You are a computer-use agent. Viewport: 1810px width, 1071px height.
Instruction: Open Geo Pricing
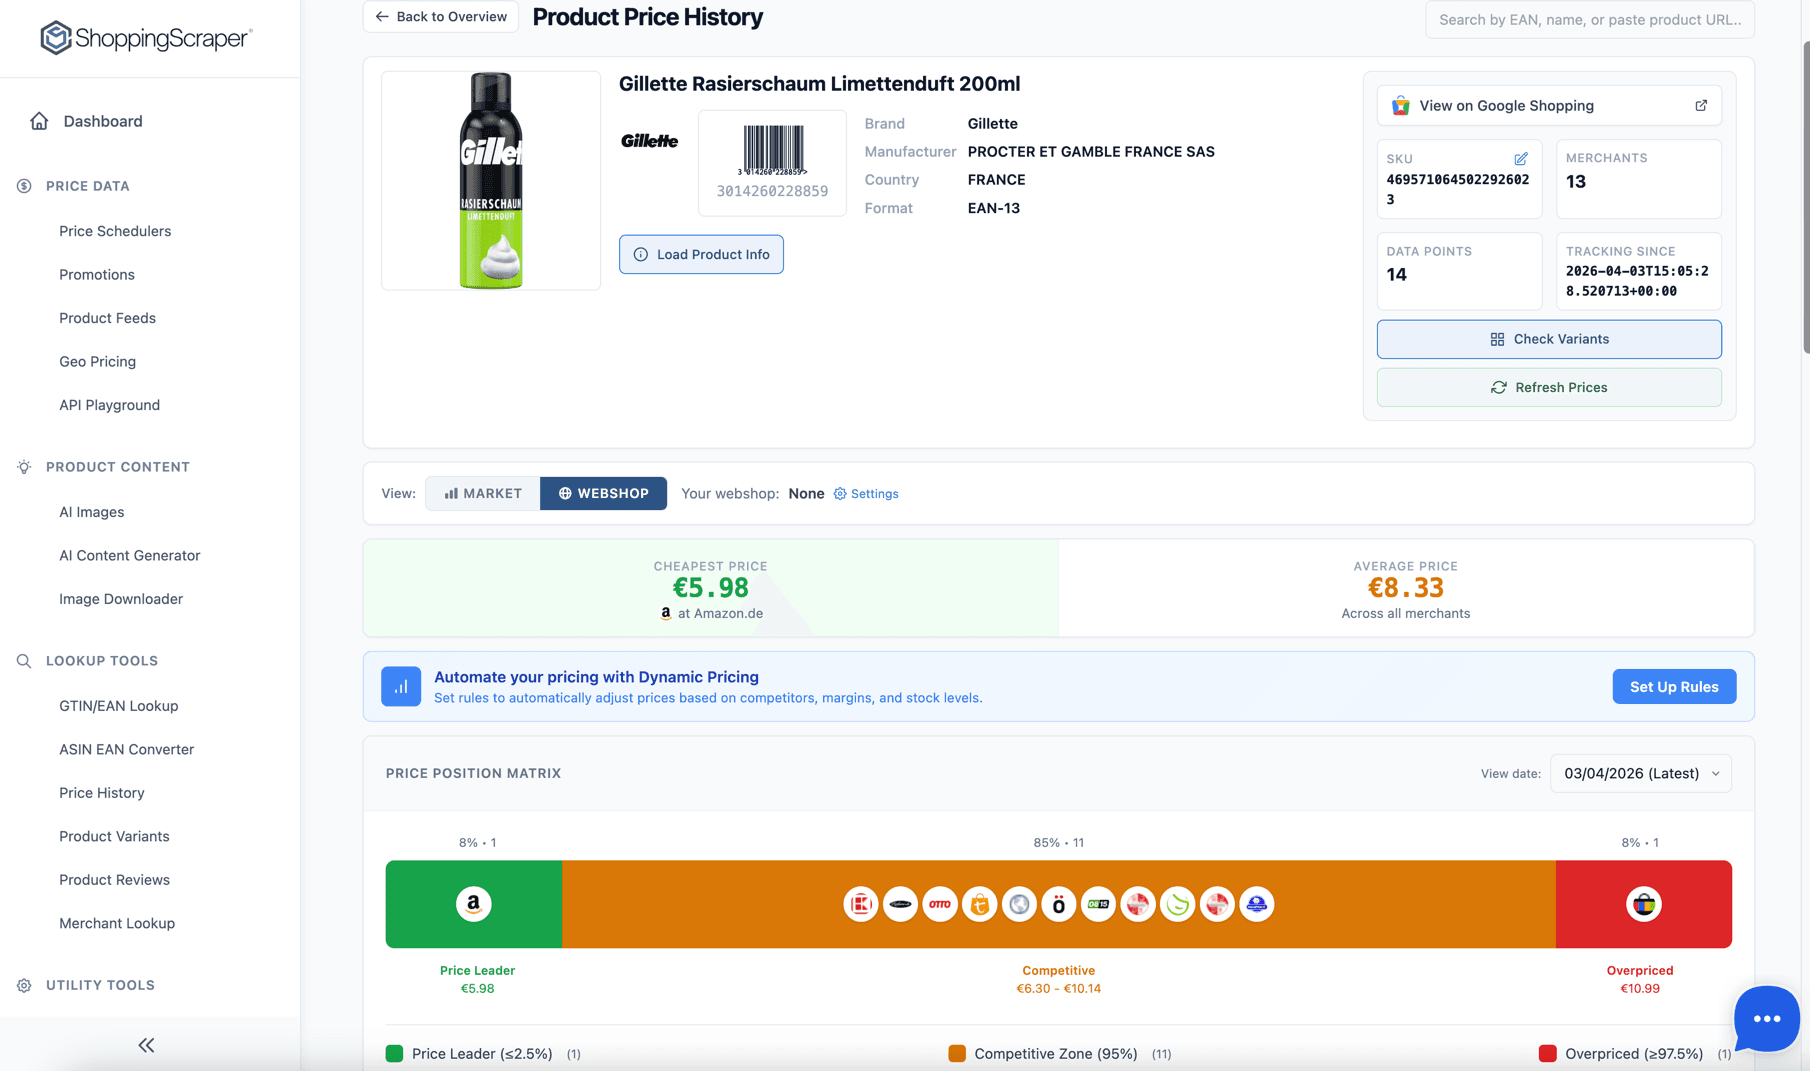pyautogui.click(x=97, y=361)
